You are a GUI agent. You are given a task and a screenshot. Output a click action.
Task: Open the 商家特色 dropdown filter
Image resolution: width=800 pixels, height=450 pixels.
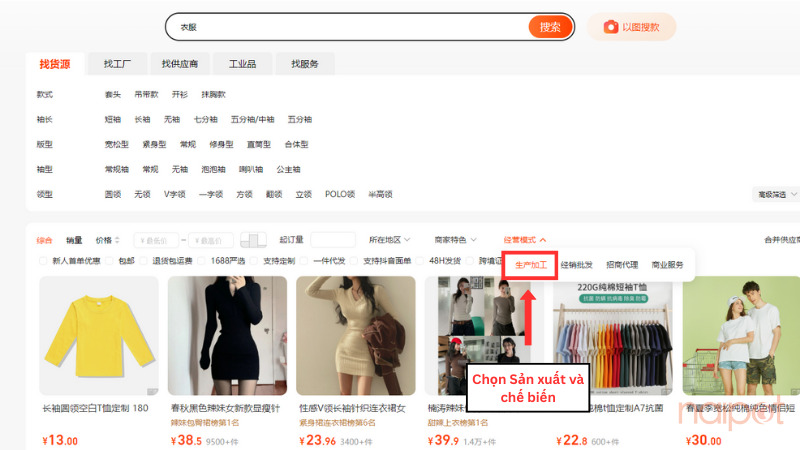455,240
